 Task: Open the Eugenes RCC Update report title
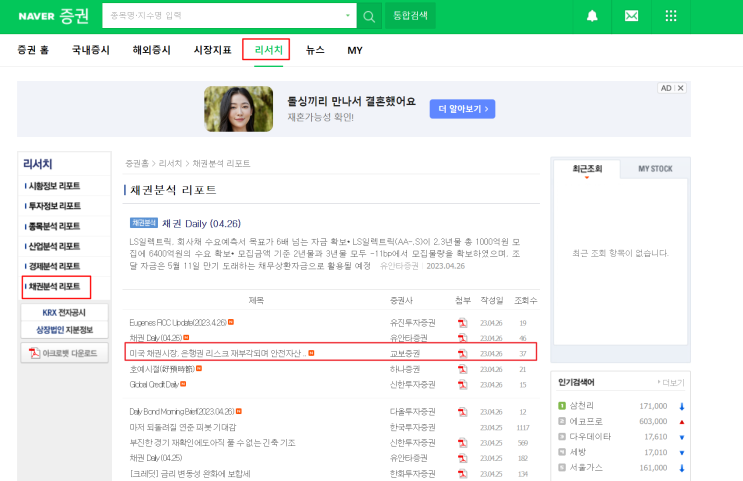(x=178, y=323)
